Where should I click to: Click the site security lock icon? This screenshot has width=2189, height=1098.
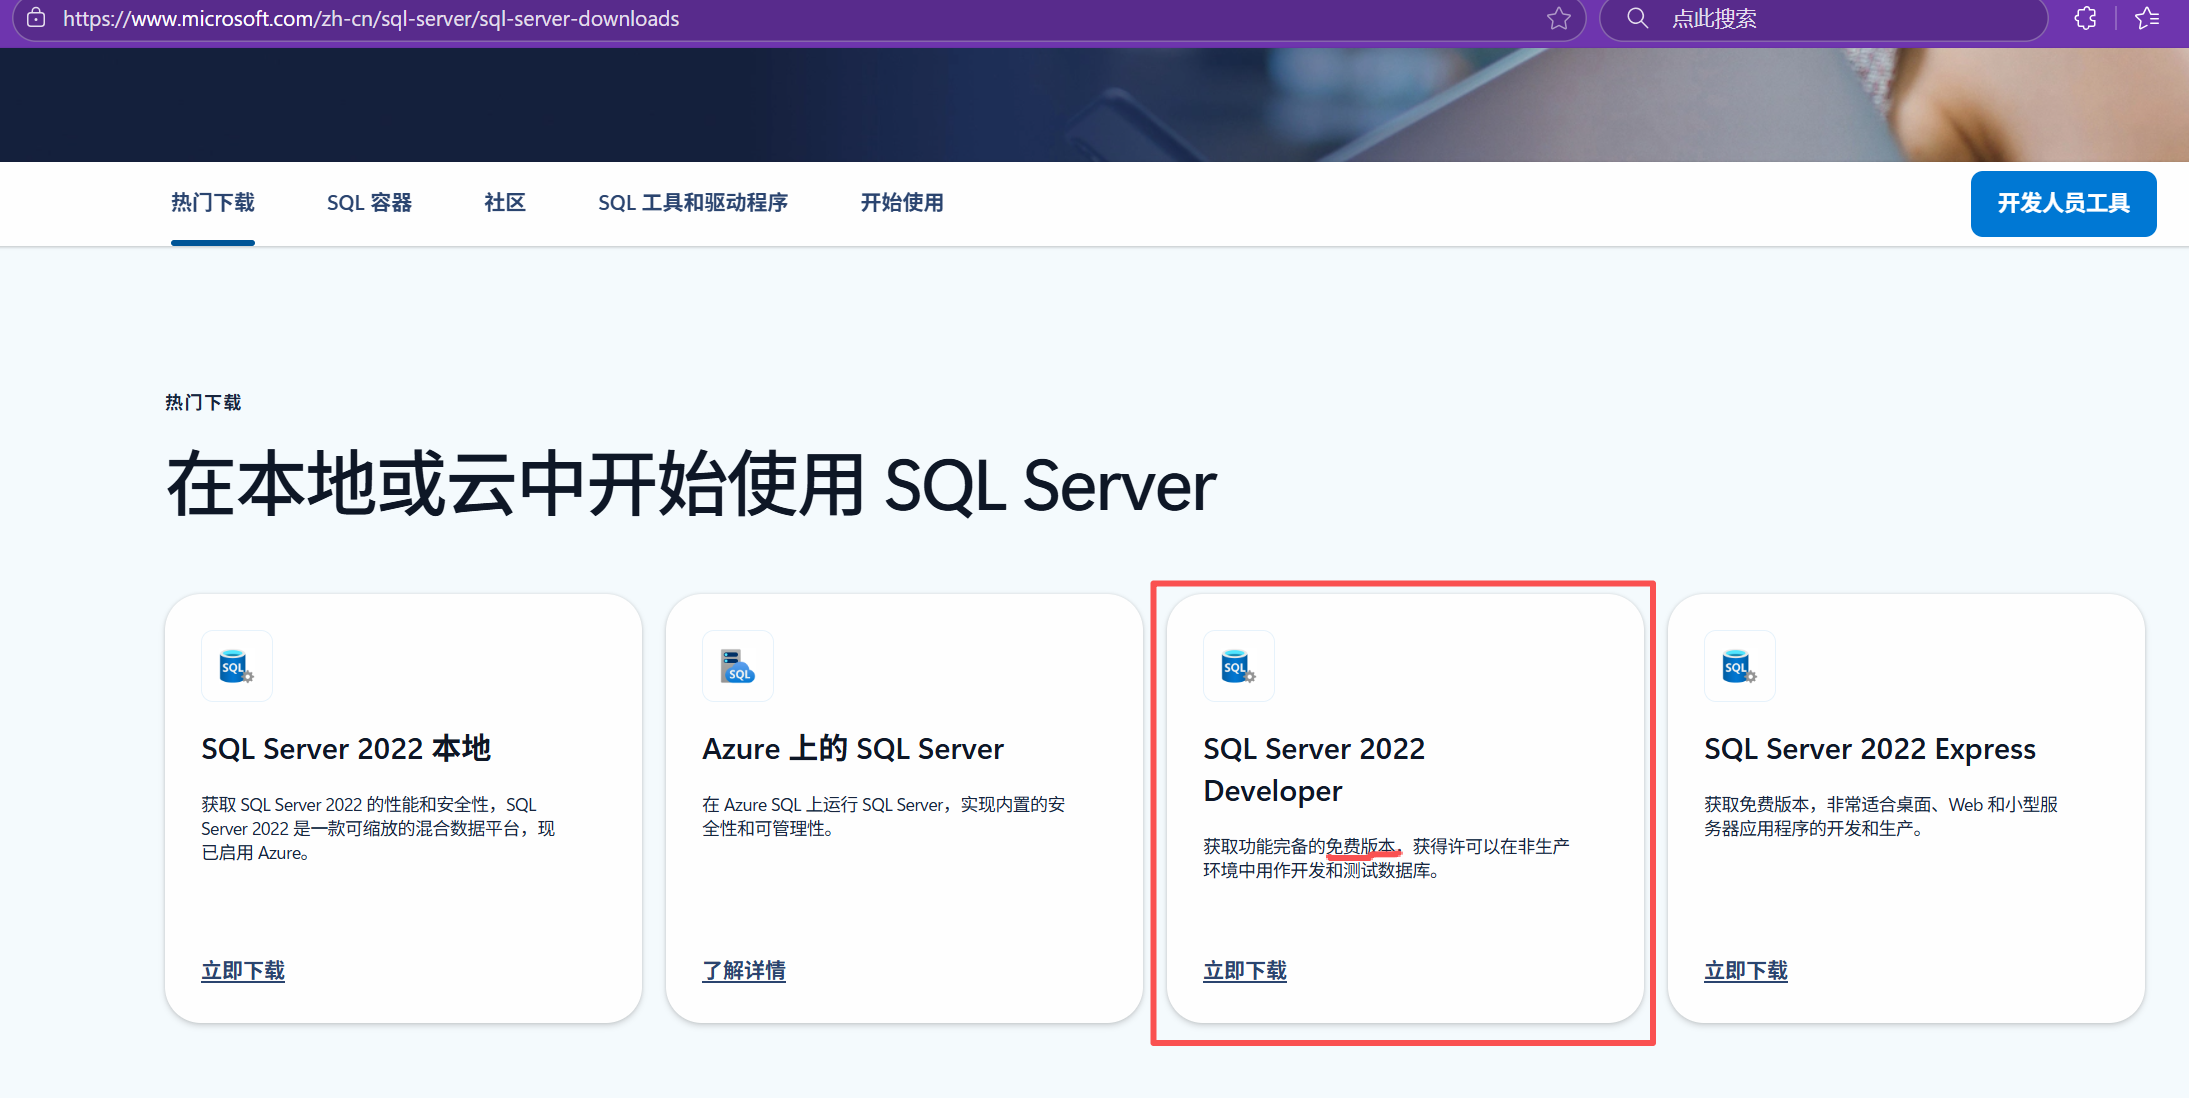[35, 18]
